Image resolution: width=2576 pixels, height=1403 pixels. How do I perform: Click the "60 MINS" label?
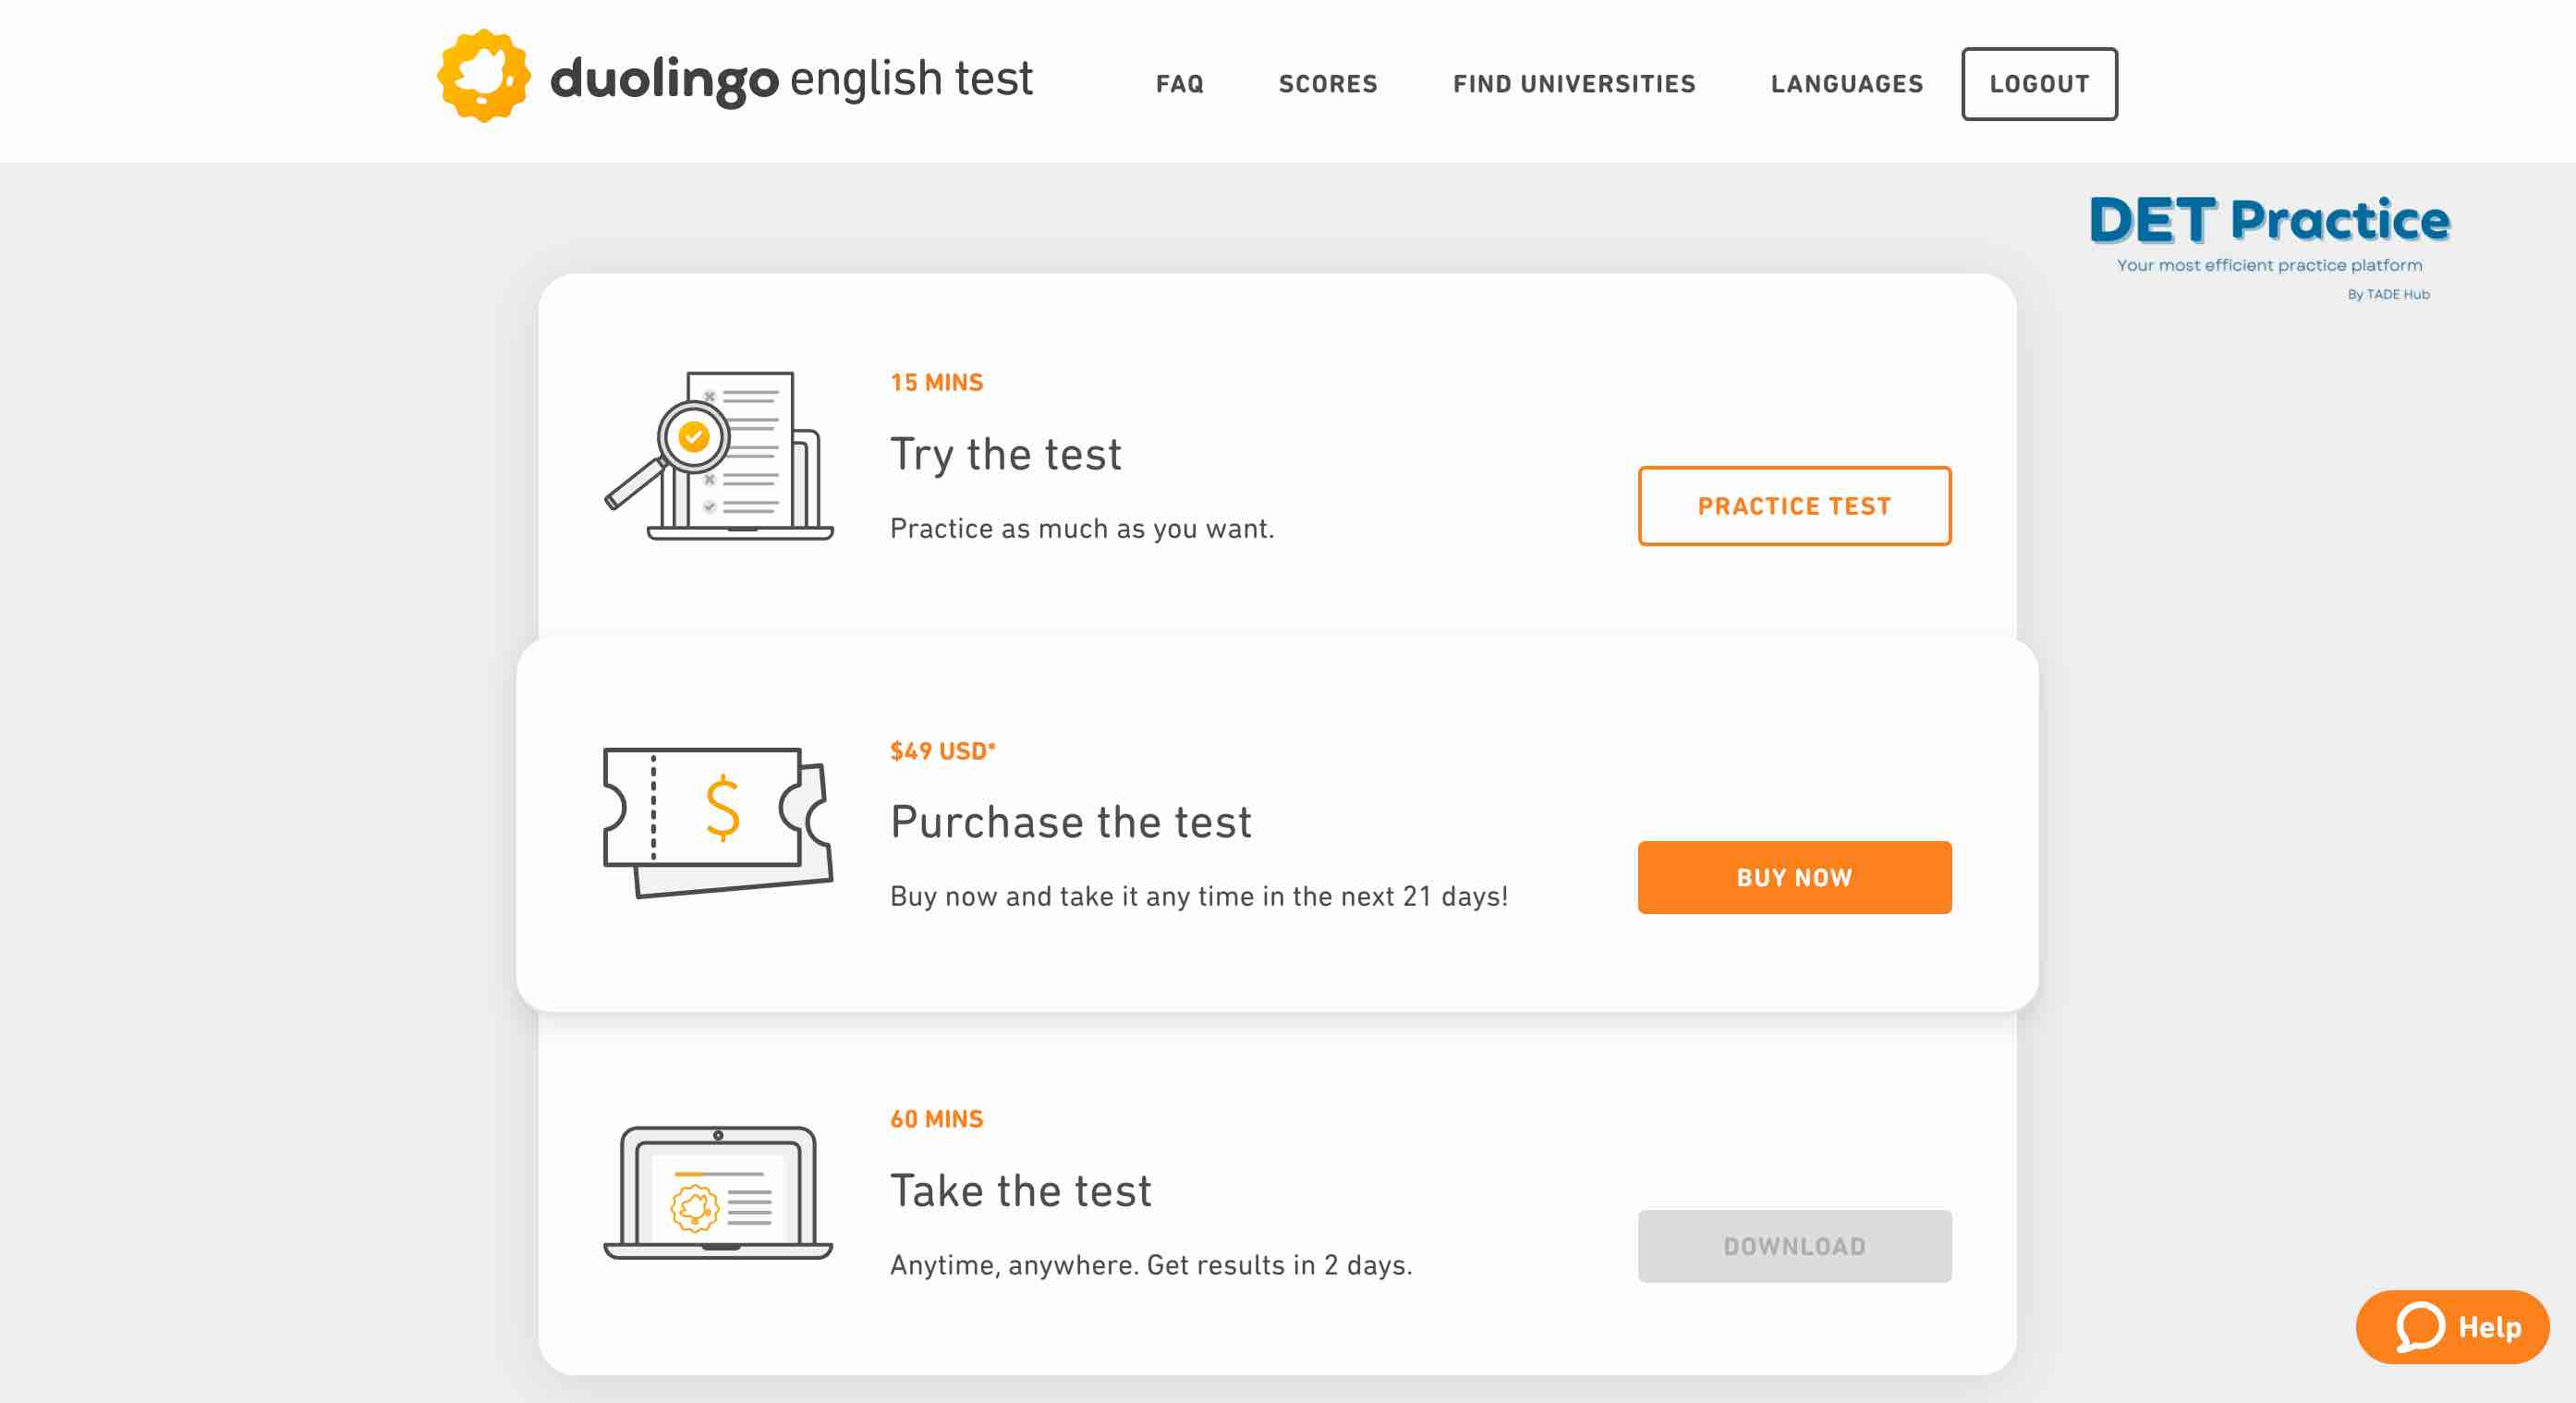[x=937, y=1119]
